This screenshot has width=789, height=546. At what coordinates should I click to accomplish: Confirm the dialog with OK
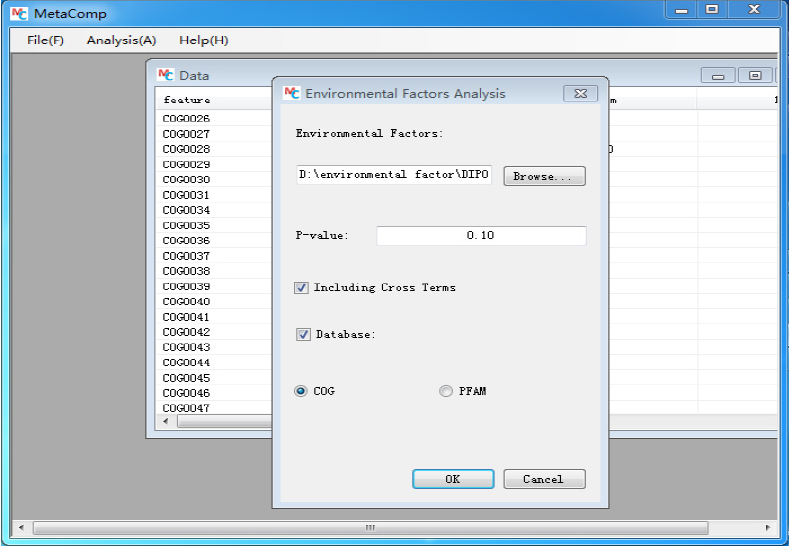coord(452,479)
